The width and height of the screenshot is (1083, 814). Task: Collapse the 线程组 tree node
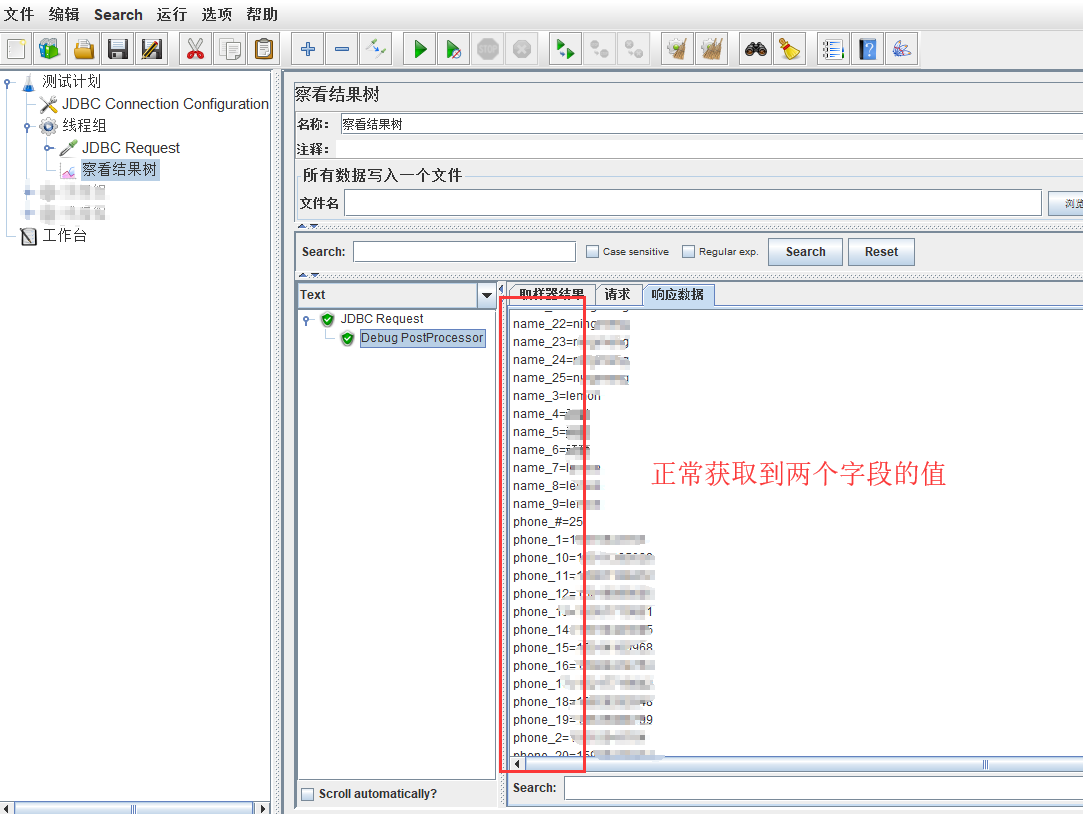click(28, 126)
